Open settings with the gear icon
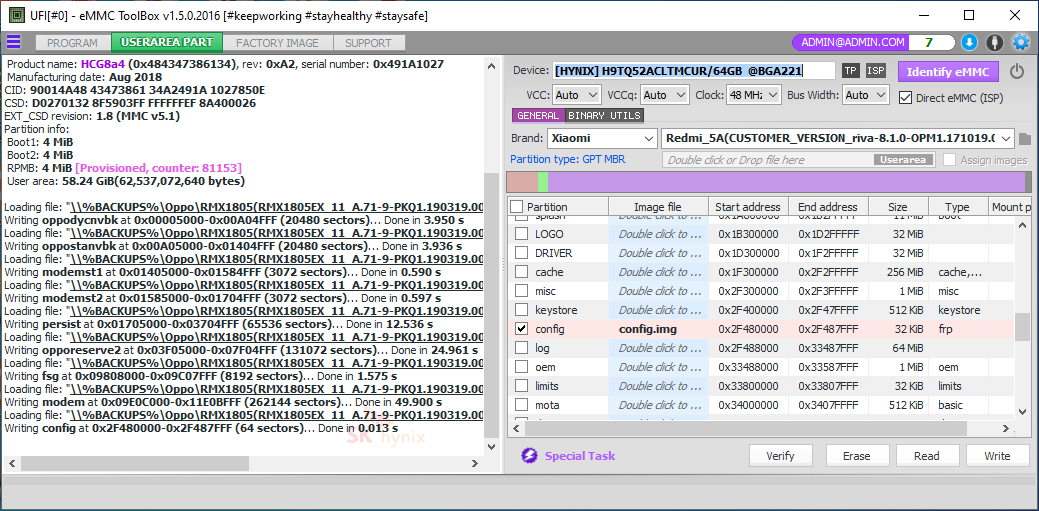Screen dimensions: 1039x511 (x=1021, y=42)
